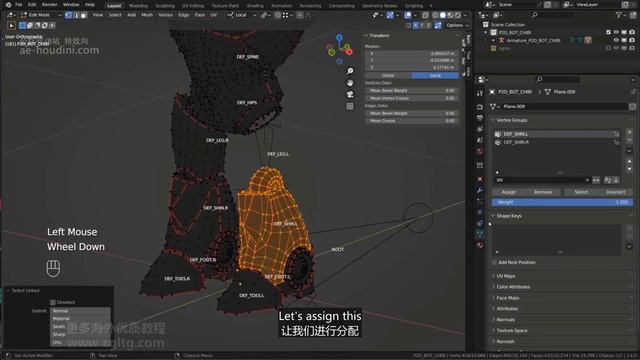Open the Physics properties tab icon
Screen dimensions: 640x360
coord(480,212)
